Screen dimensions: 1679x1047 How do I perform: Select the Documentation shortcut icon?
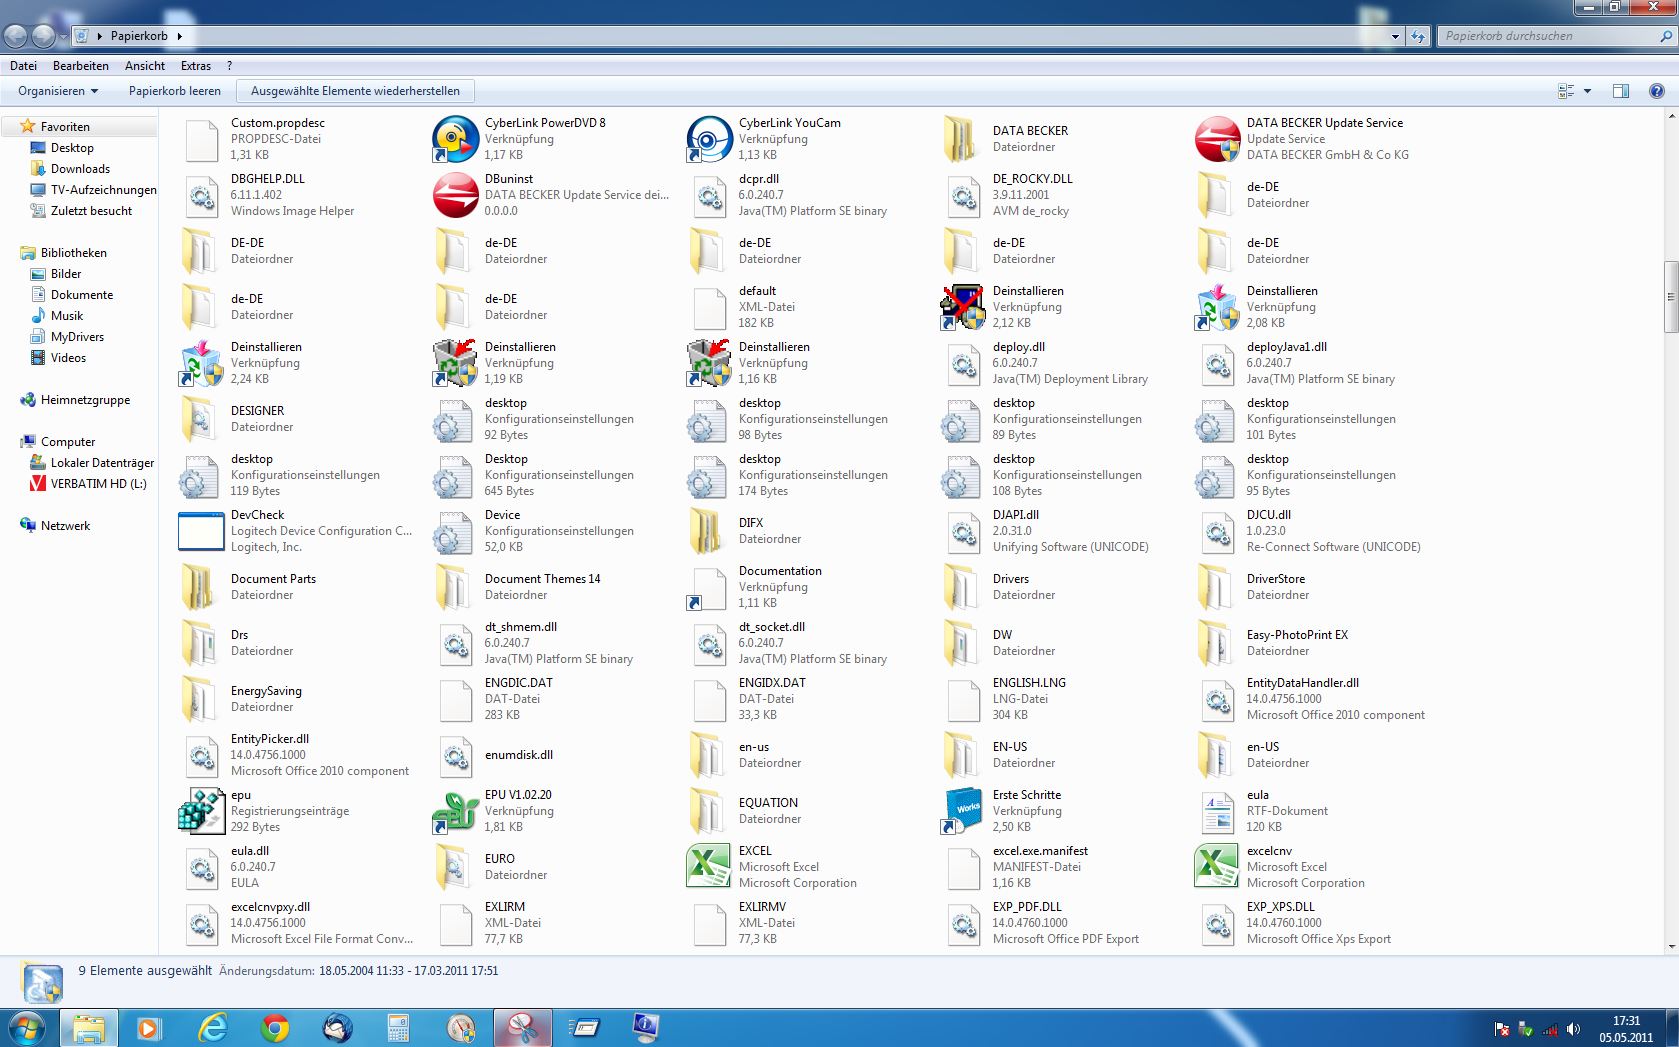[709, 587]
